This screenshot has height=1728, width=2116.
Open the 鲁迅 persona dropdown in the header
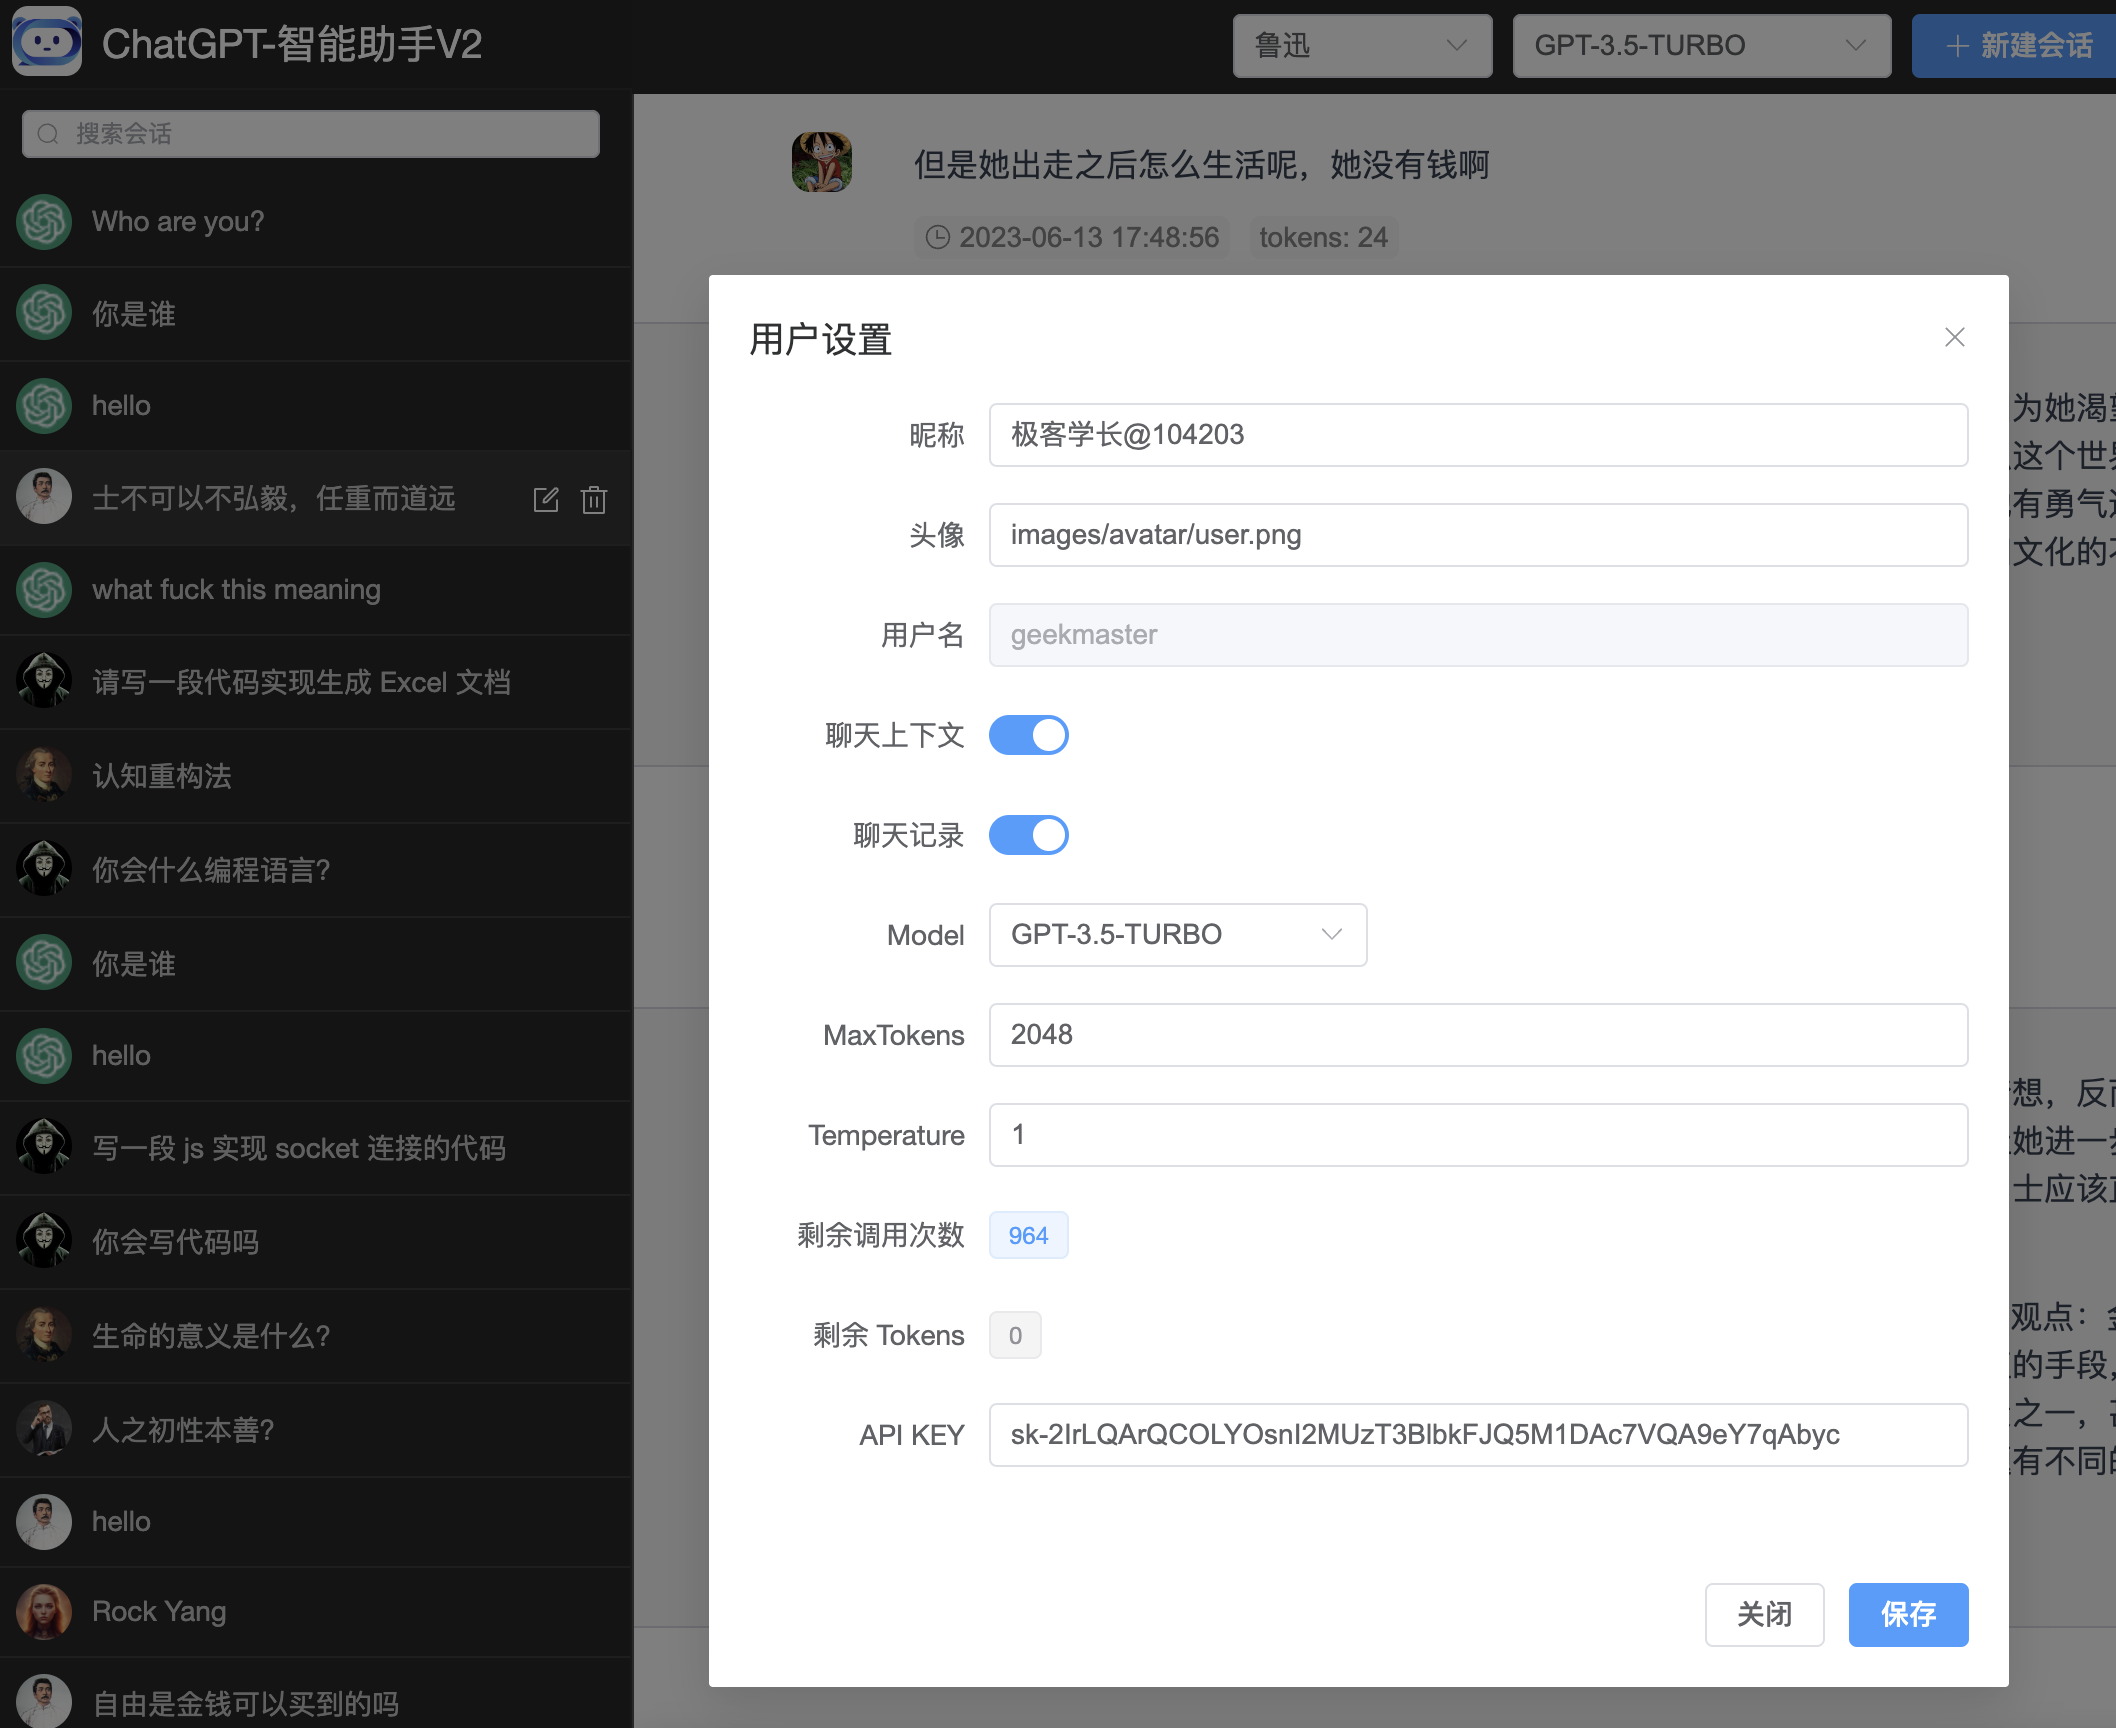pos(1362,45)
